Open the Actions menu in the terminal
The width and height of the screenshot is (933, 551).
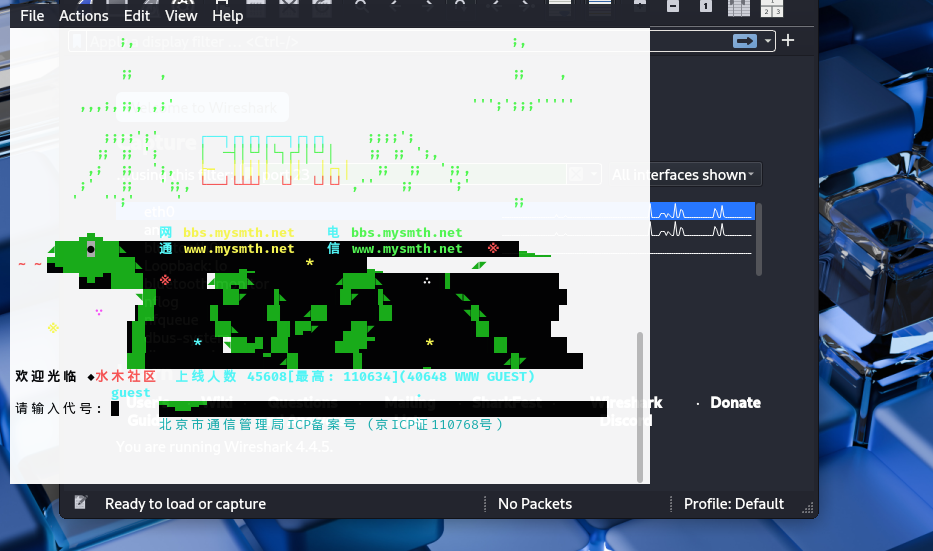[83, 16]
